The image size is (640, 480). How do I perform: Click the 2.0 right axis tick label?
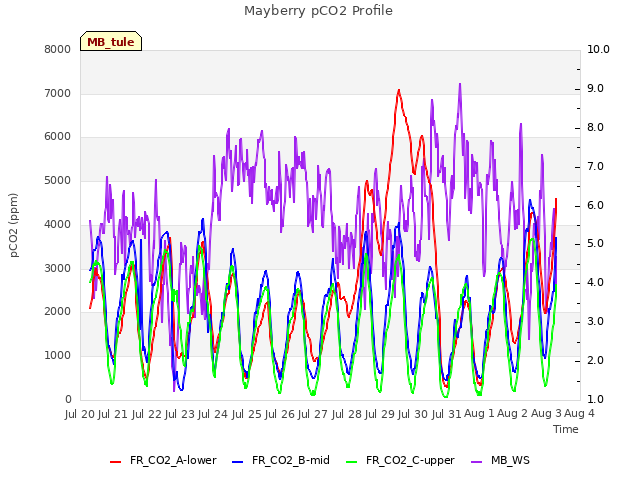tap(595, 360)
